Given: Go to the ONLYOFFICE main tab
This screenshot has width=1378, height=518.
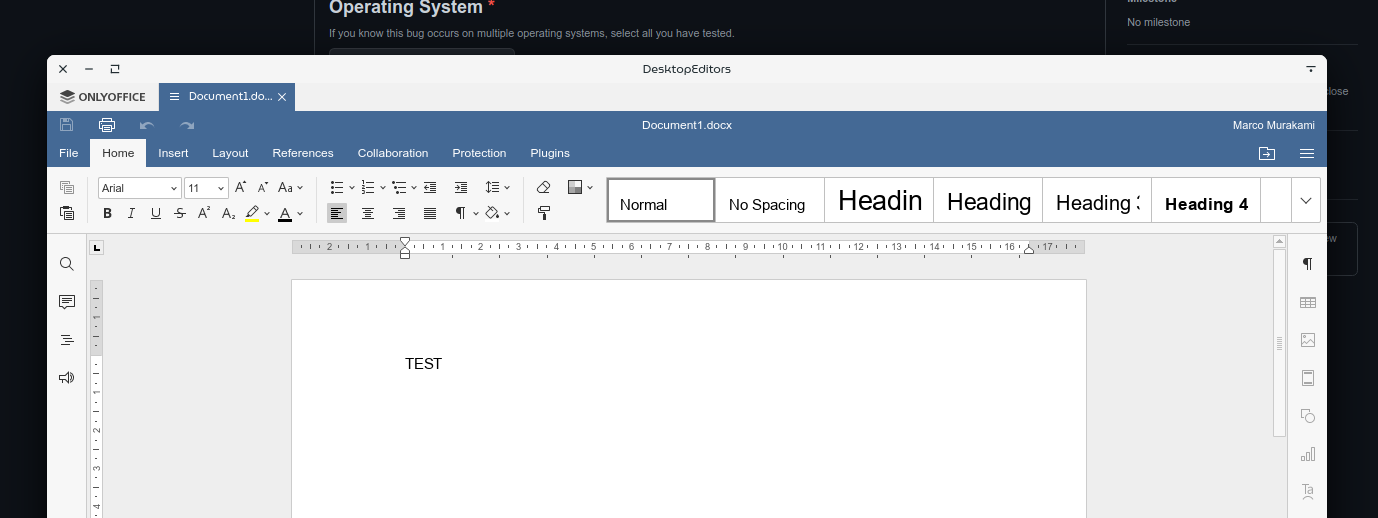Looking at the screenshot, I should pos(102,97).
